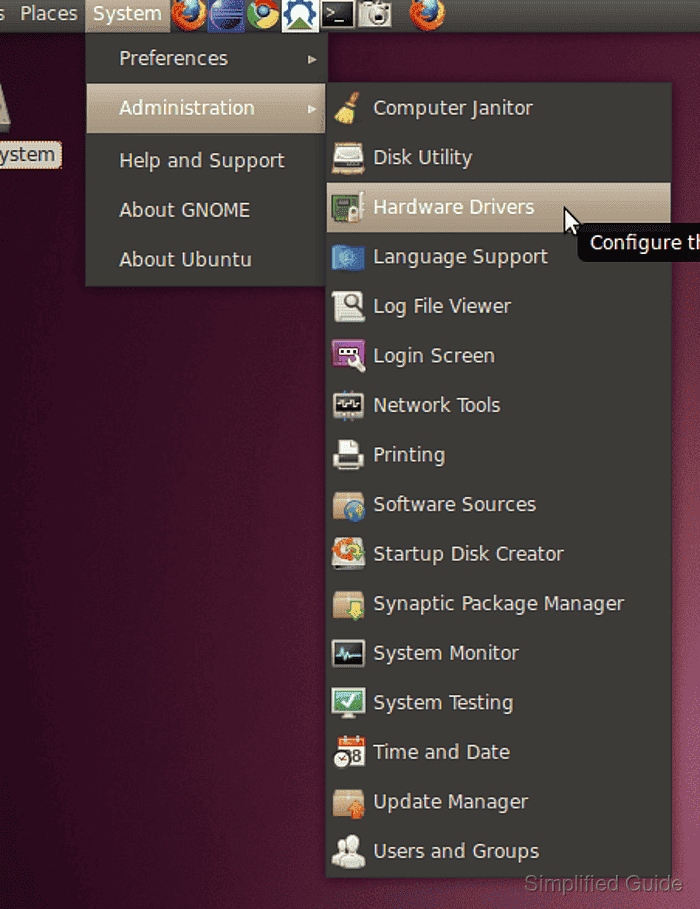Click the Startup Disk Creator icon
The width and height of the screenshot is (700, 909).
tap(347, 554)
